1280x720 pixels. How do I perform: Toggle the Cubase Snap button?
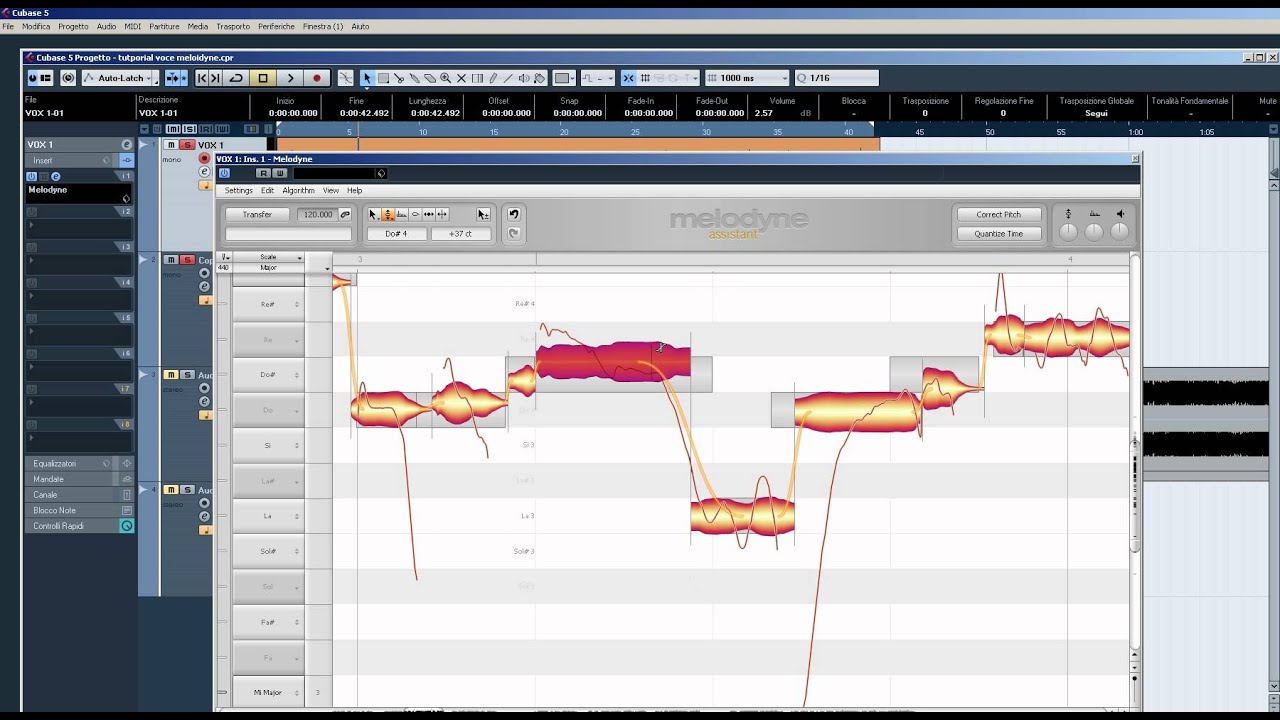pyautogui.click(x=629, y=78)
